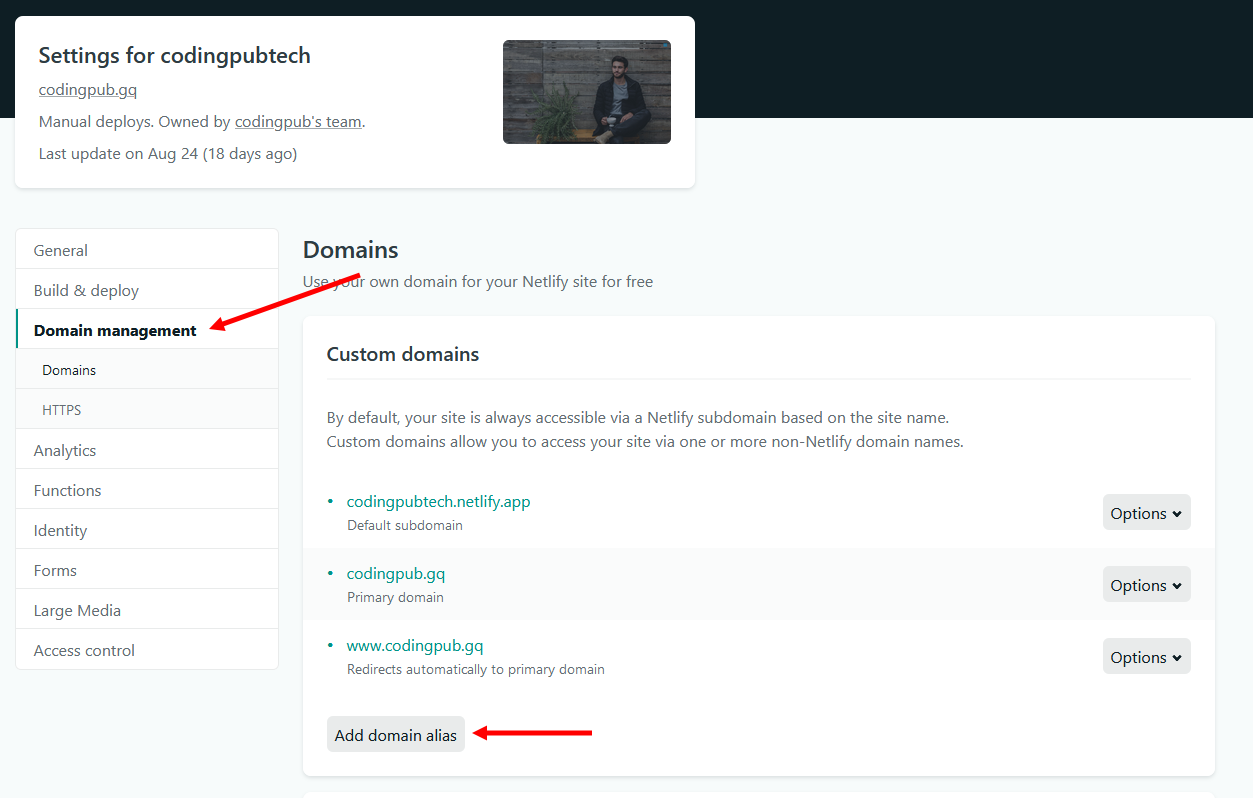The height and width of the screenshot is (798, 1253).
Task: Select 'Redirects automatically to primary domain' text
Action: coord(476,669)
